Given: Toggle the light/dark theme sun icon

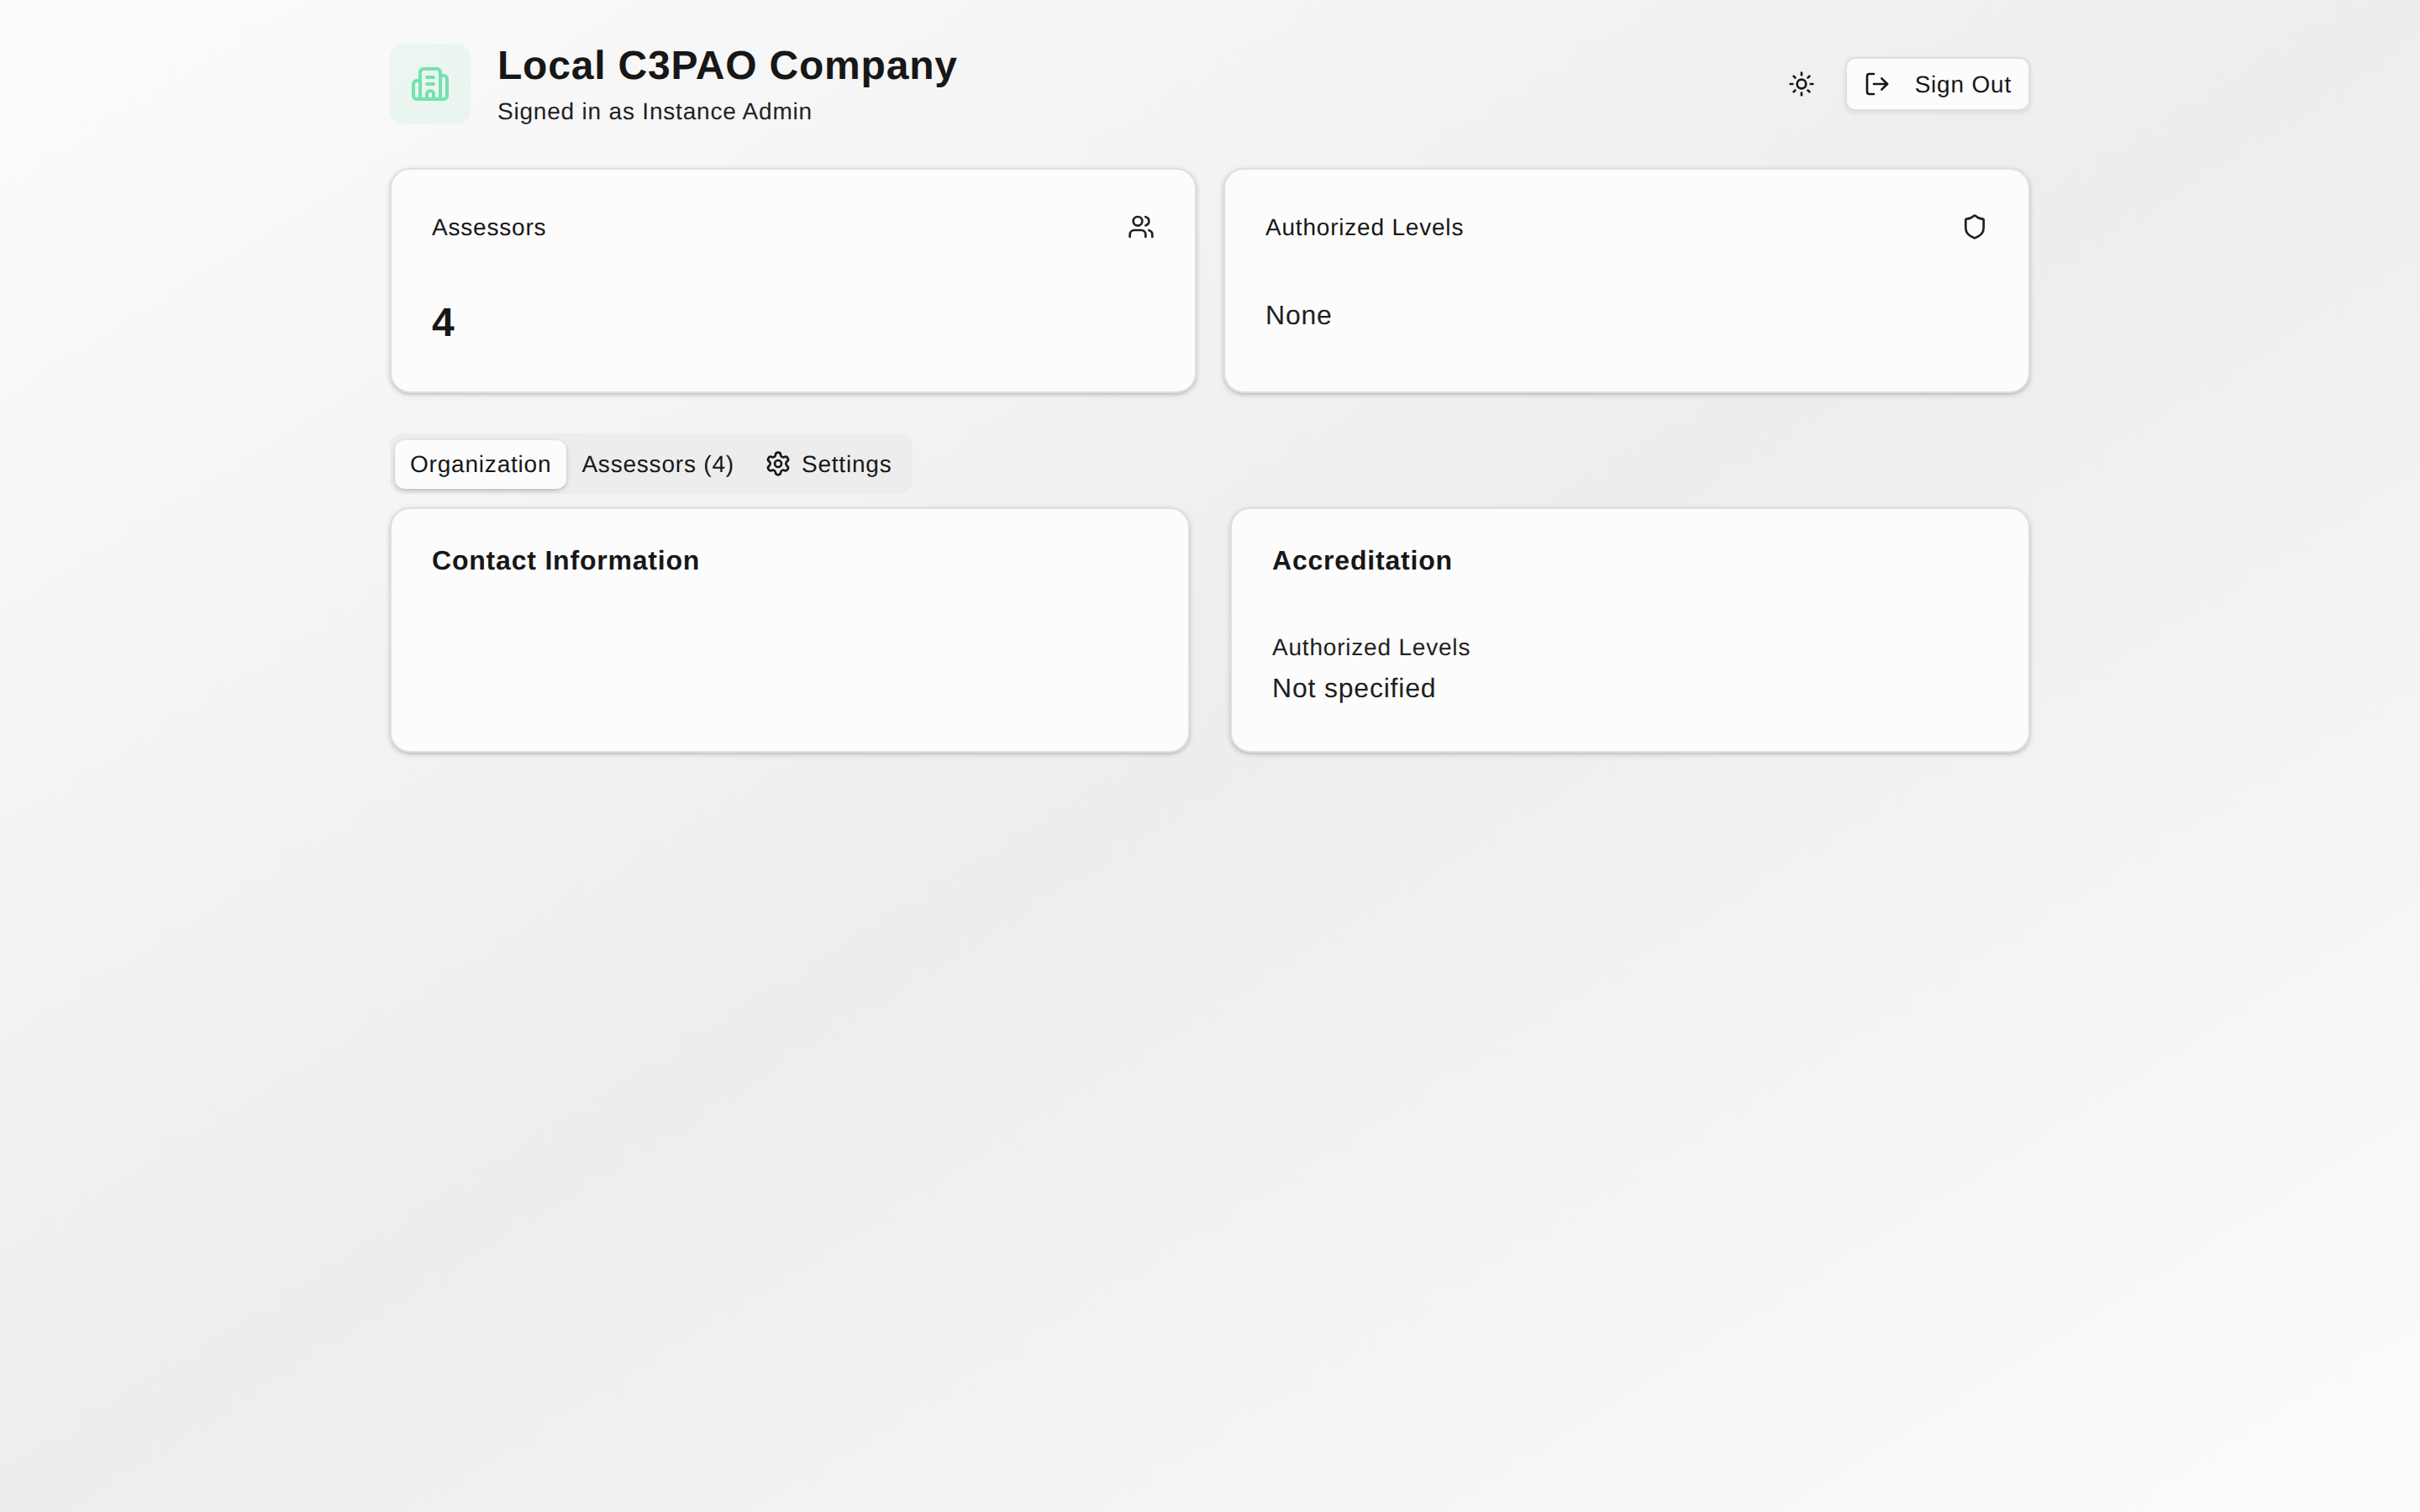Looking at the screenshot, I should 1801,84.
